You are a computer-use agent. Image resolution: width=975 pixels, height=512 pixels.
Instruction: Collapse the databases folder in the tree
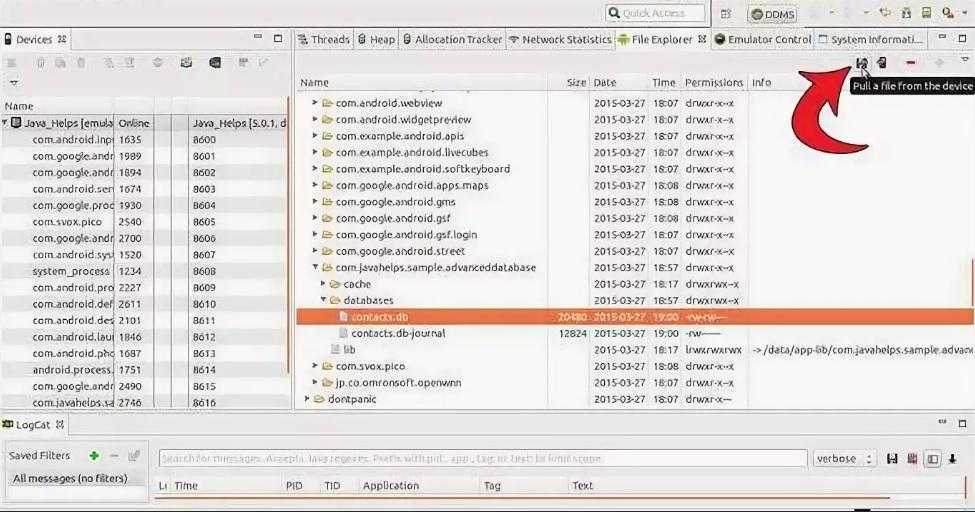pyautogui.click(x=323, y=300)
